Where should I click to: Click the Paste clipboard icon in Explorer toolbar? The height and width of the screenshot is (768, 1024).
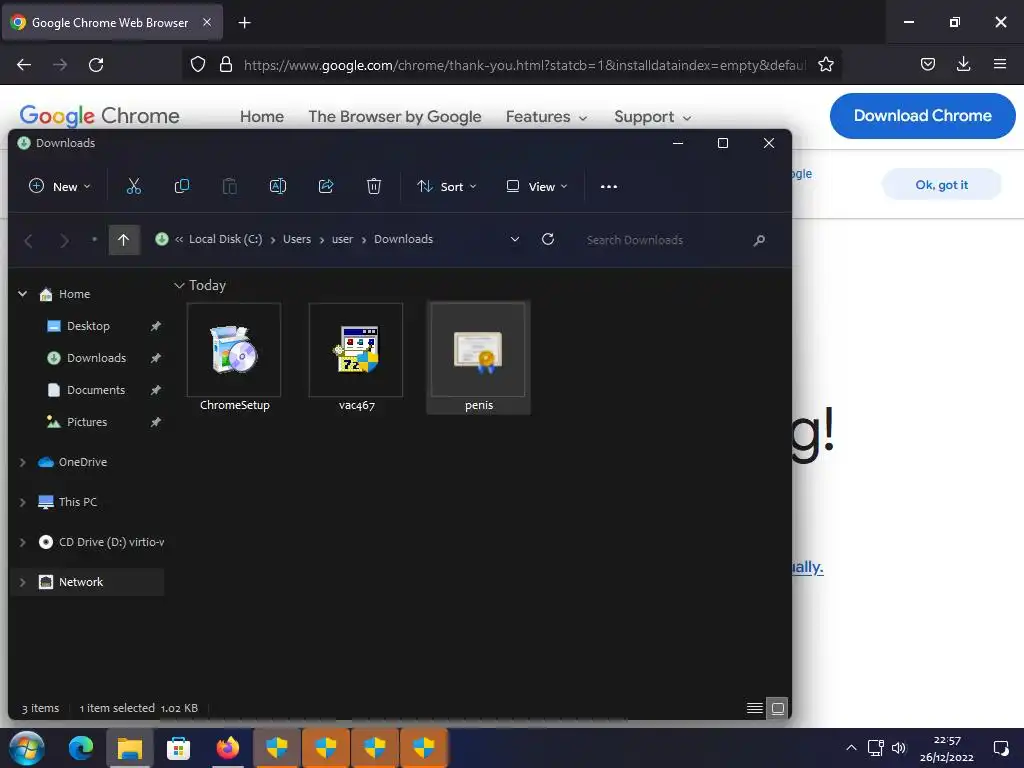point(230,187)
